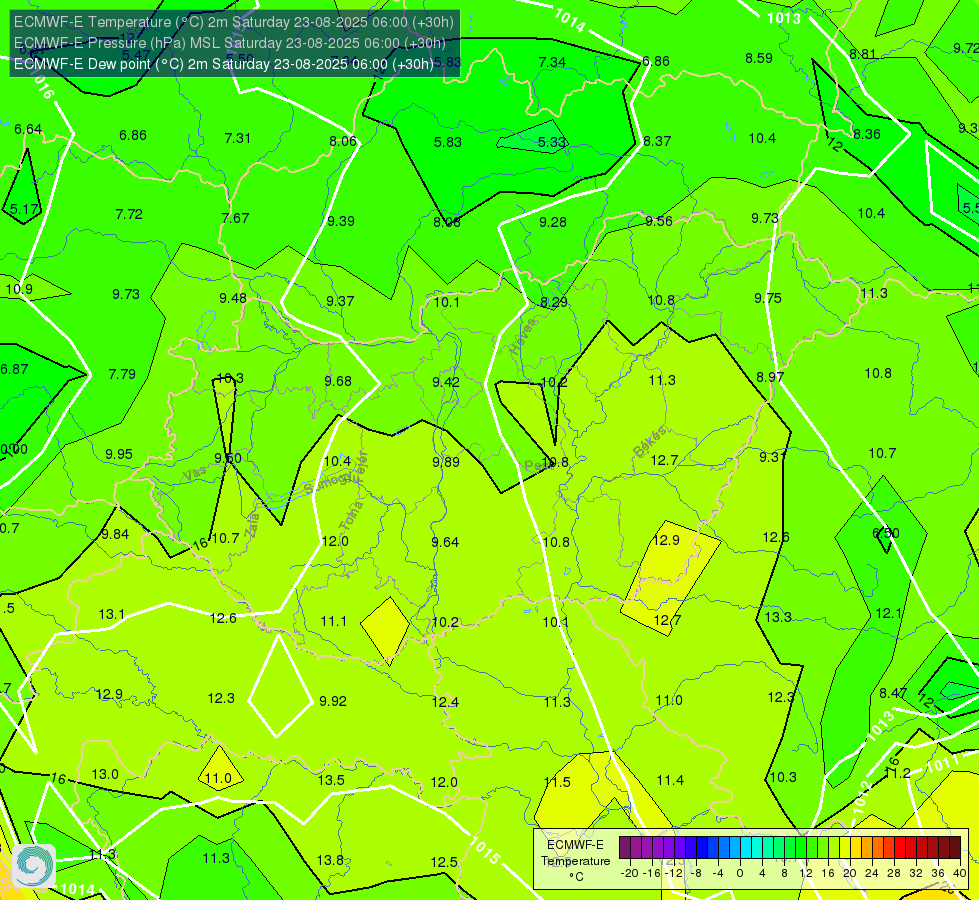The height and width of the screenshot is (900, 979).
Task: Click the purple swatch at legend value -20
Action: [625, 848]
